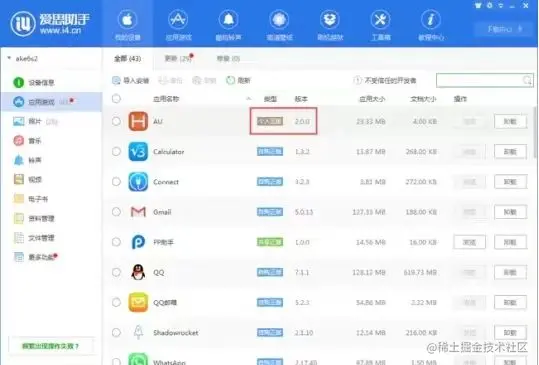
Task: Click the Calculator app icon
Action: [x=138, y=152]
